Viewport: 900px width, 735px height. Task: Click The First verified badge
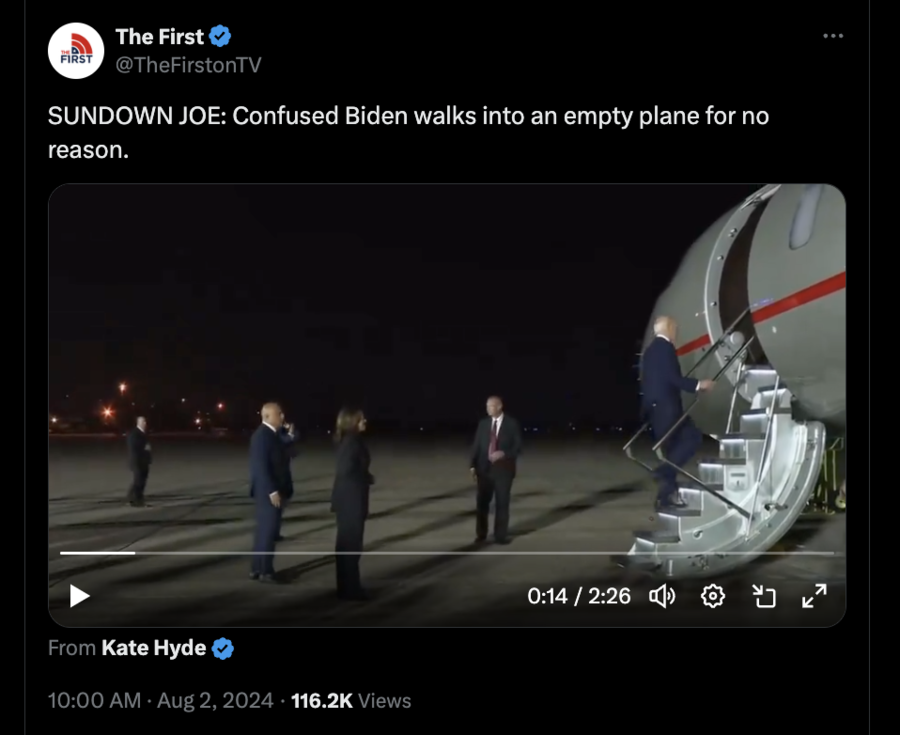coord(220,36)
